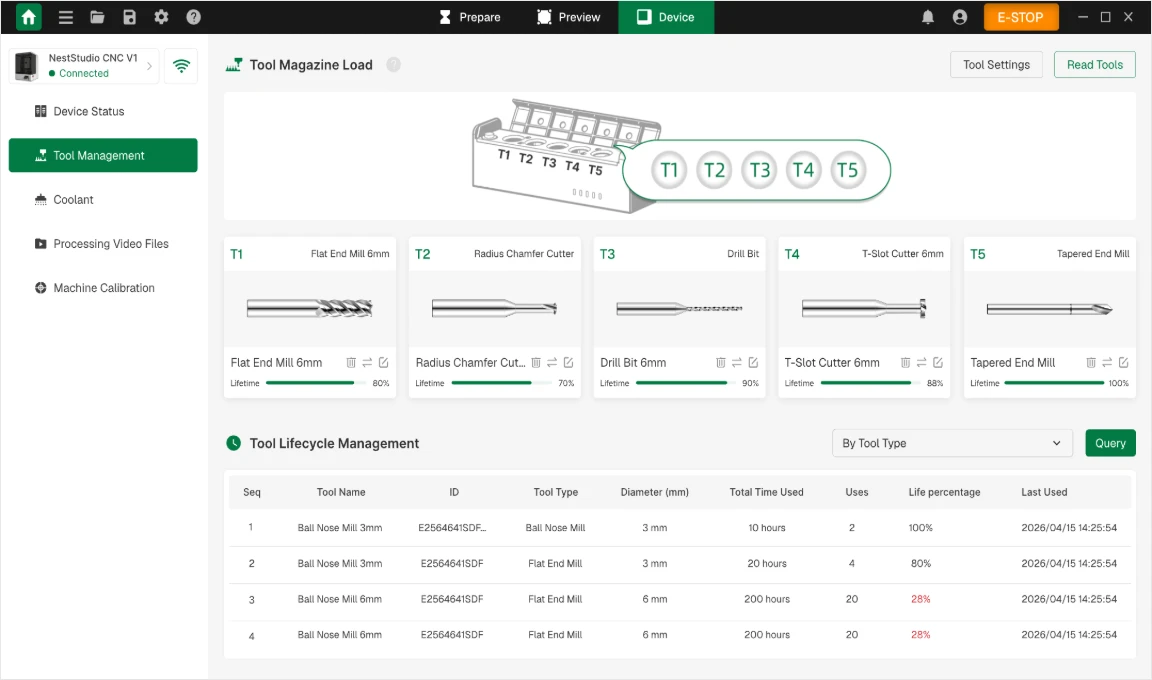Open Machine Calibration in sidebar

[103, 288]
